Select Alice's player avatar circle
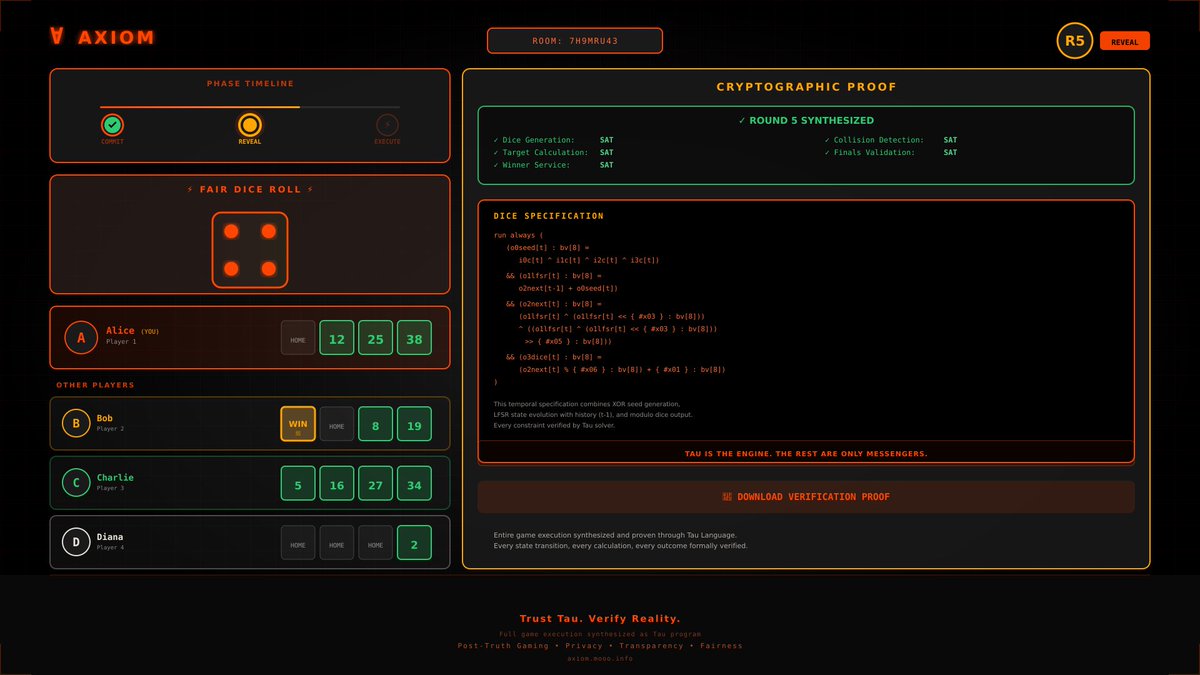Image resolution: width=1200 pixels, height=675 pixels. click(x=81, y=337)
